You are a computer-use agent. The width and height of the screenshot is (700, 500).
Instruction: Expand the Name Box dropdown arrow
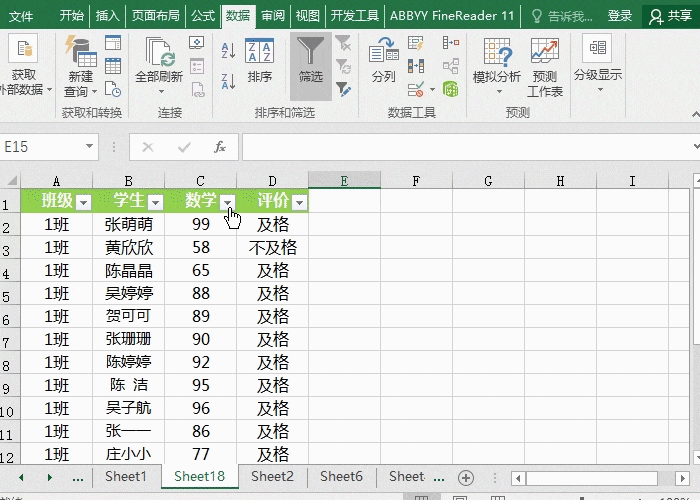(90, 147)
